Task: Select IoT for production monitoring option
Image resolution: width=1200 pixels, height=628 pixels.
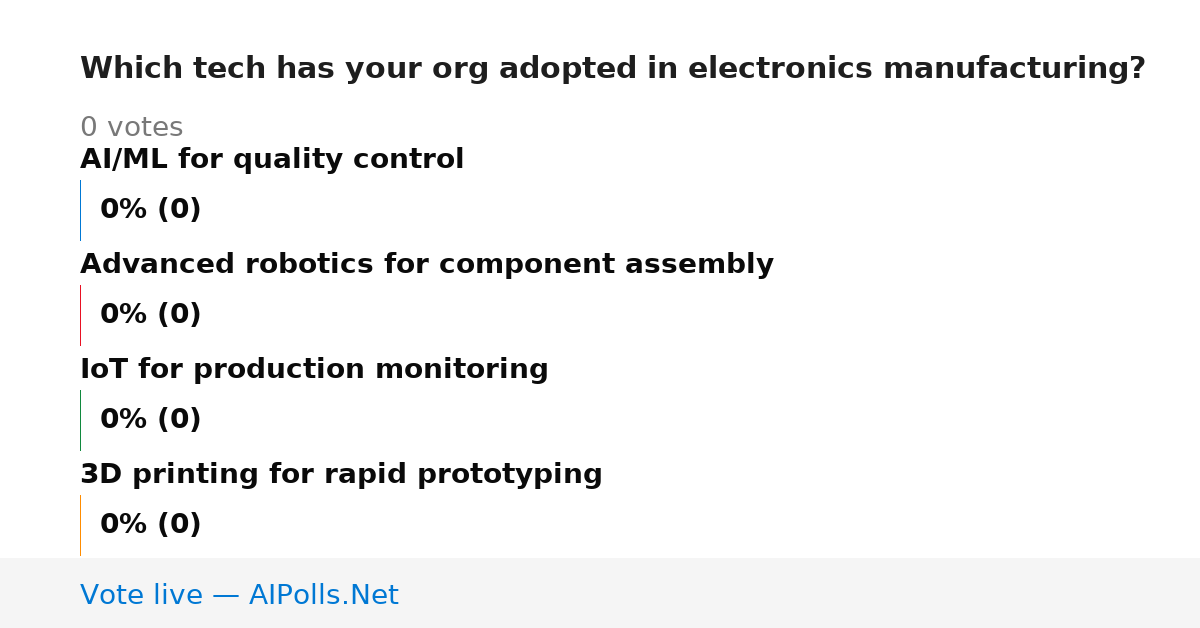Action: [x=314, y=370]
